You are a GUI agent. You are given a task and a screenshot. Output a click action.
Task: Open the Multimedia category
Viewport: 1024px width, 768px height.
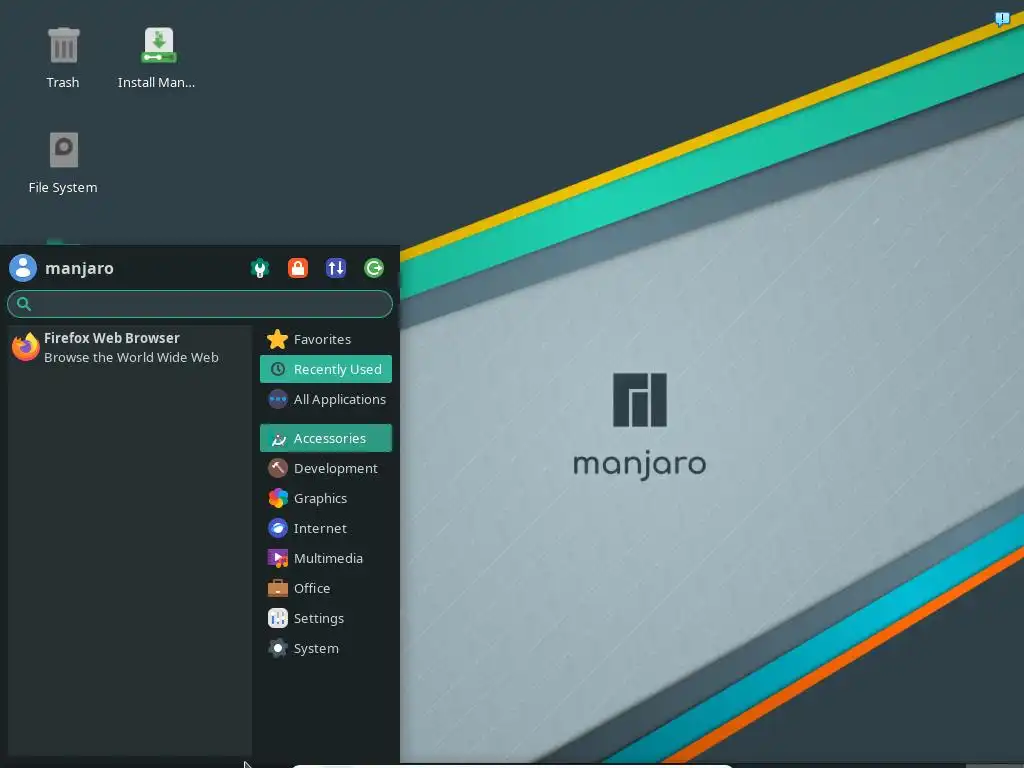326,558
